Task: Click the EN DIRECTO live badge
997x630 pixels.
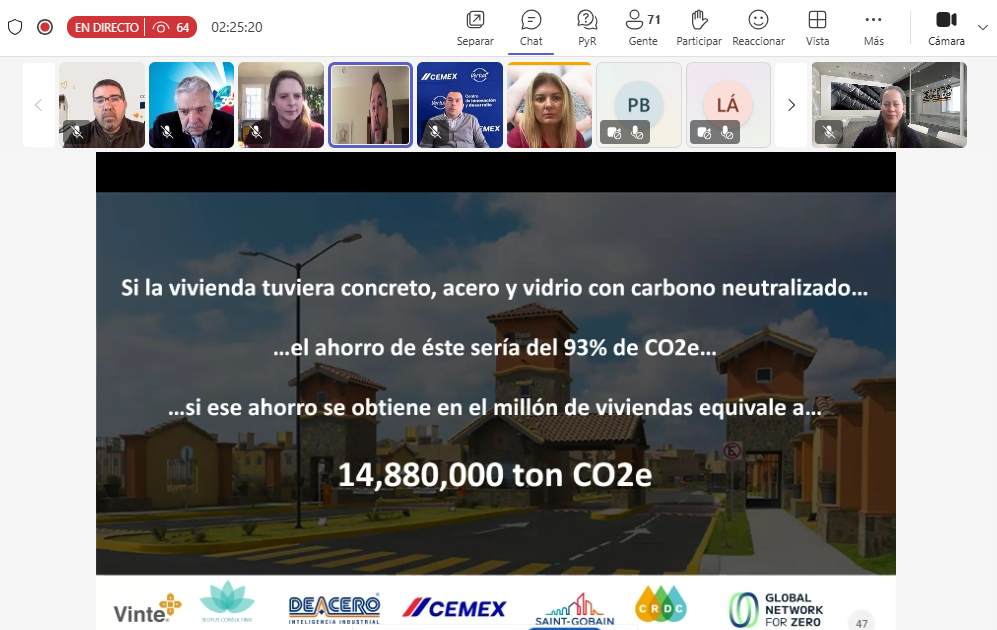Action: [108, 27]
